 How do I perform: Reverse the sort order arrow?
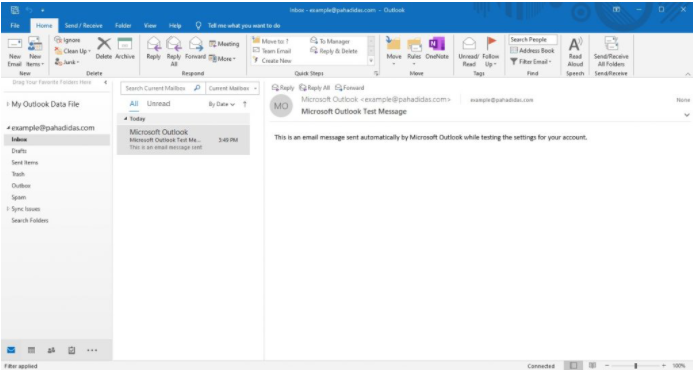click(244, 104)
